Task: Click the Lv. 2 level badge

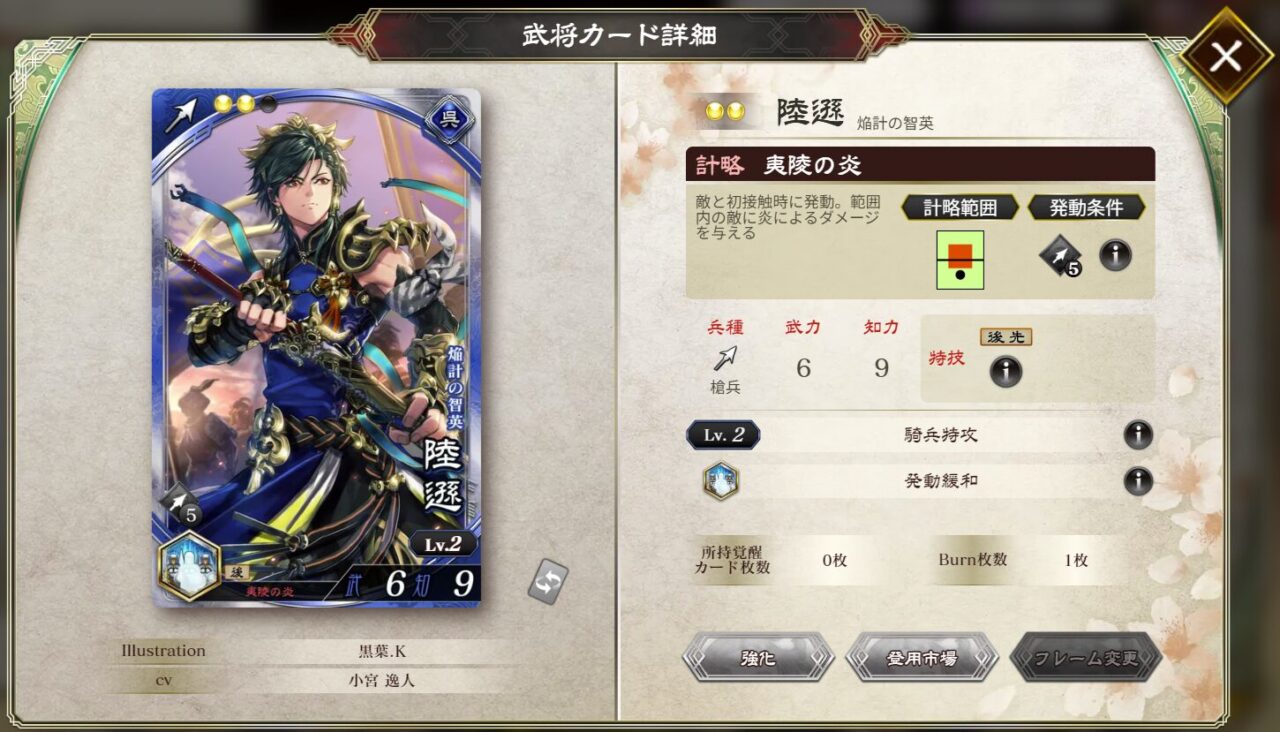Action: click(723, 435)
